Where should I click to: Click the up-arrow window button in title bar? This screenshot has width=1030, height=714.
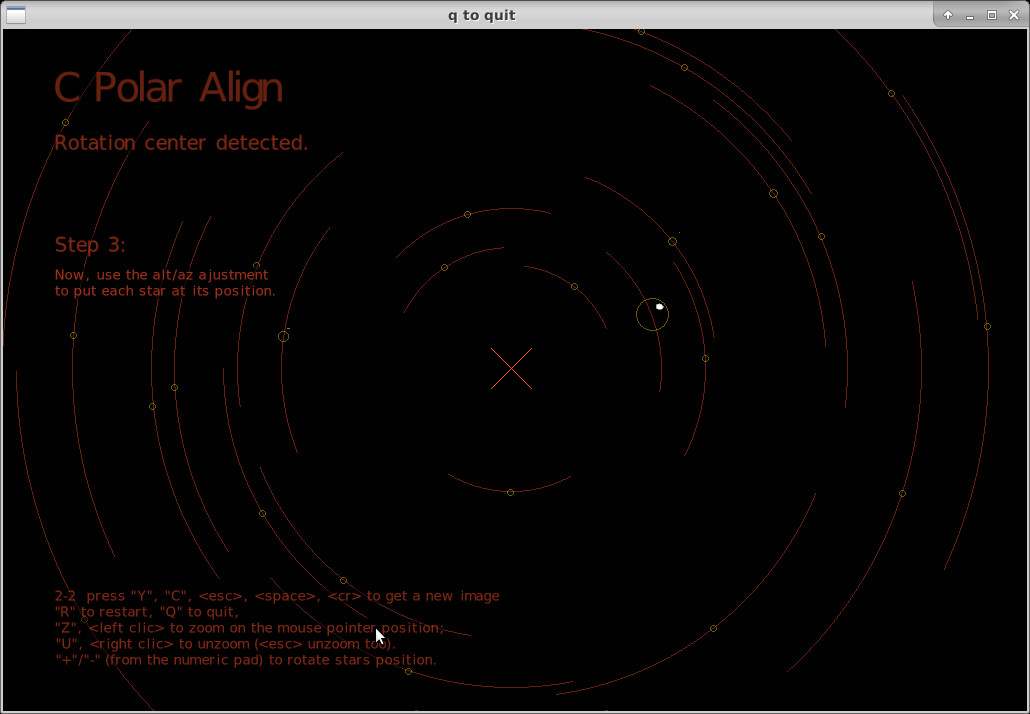948,15
